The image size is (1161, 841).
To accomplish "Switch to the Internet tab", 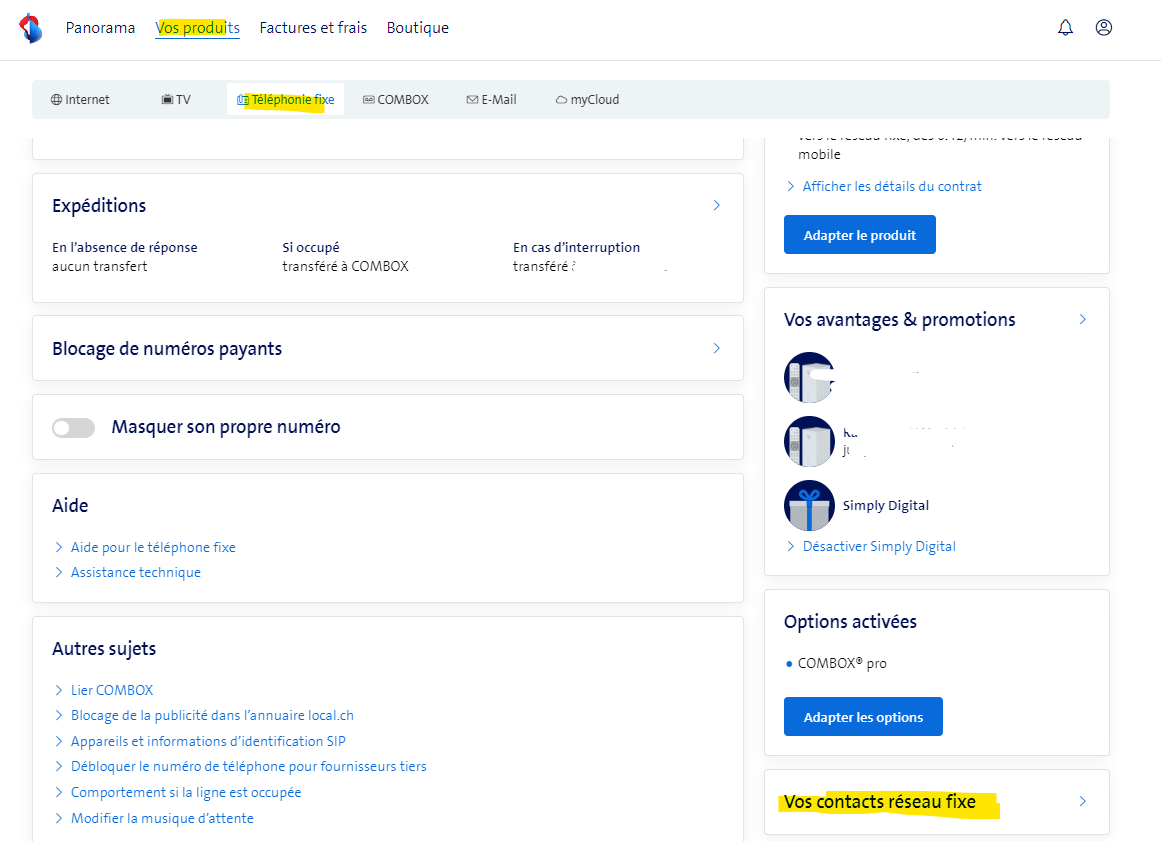I will pos(80,100).
